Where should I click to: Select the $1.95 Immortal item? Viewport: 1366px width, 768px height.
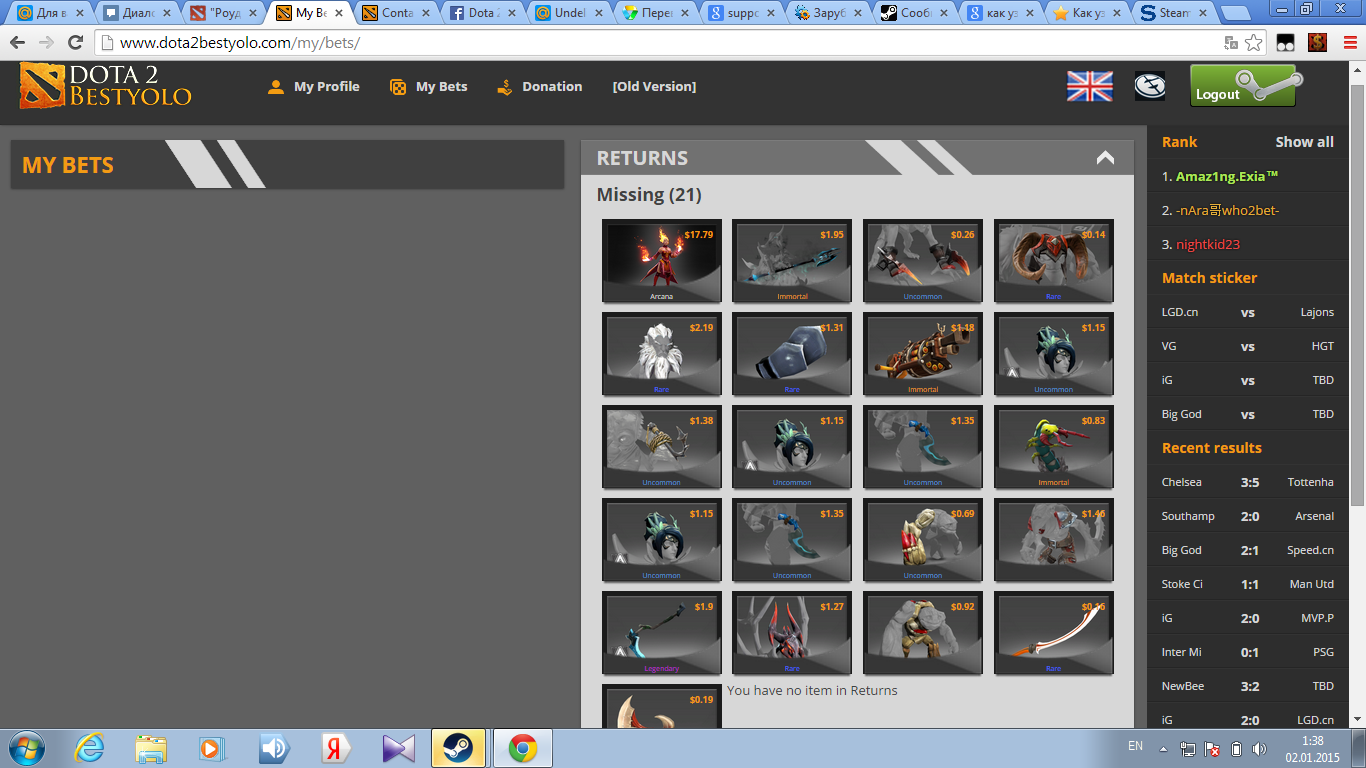pyautogui.click(x=792, y=261)
